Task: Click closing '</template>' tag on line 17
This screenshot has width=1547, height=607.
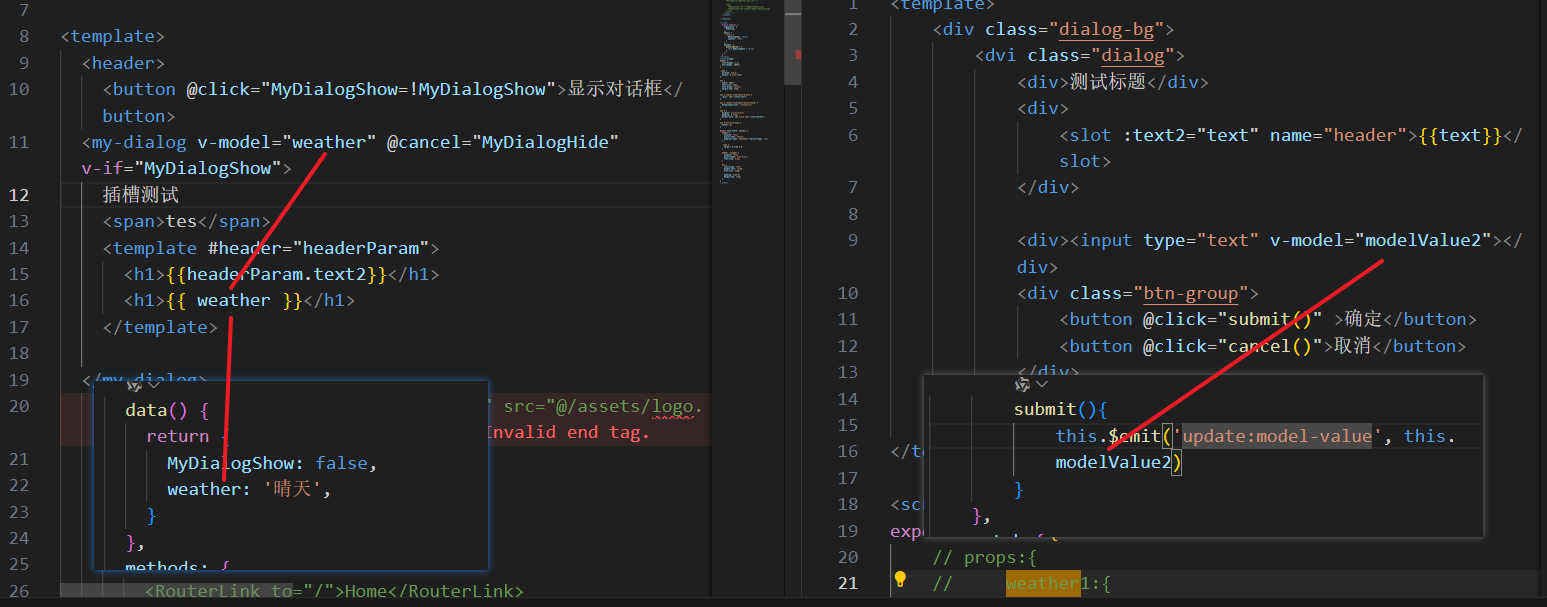Action: coord(160,327)
